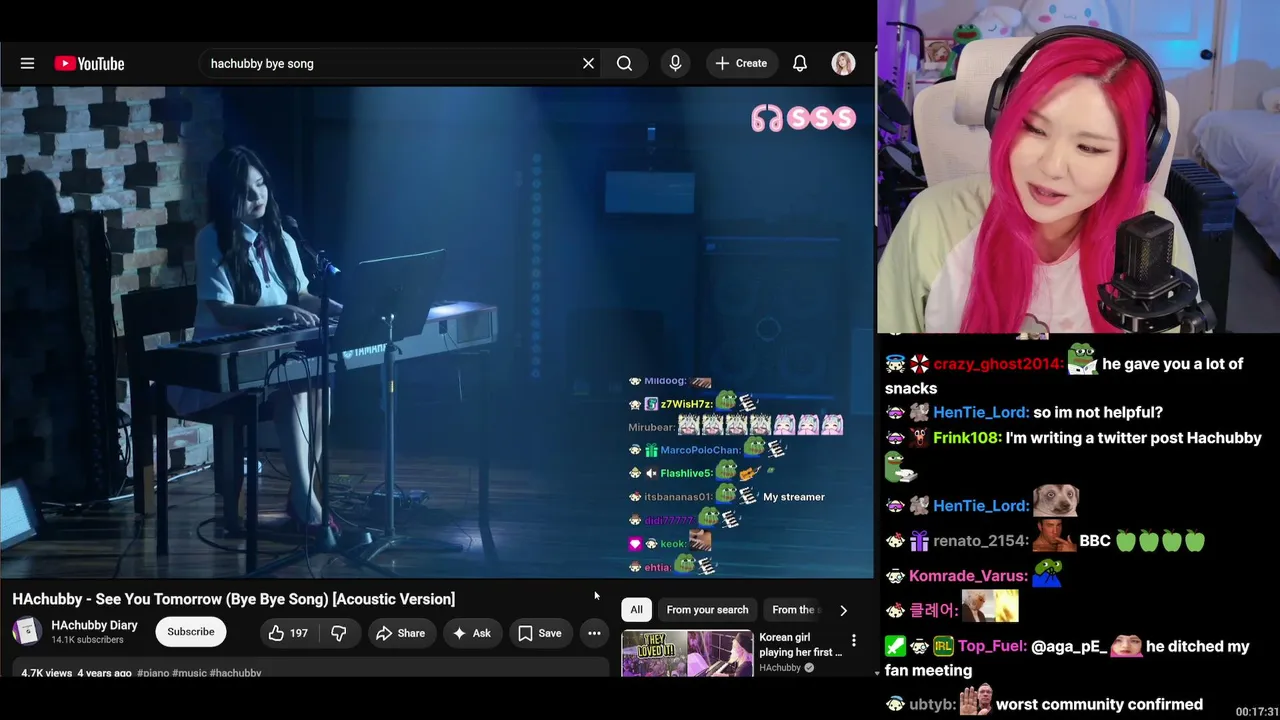Open the Create menu

coord(741,63)
